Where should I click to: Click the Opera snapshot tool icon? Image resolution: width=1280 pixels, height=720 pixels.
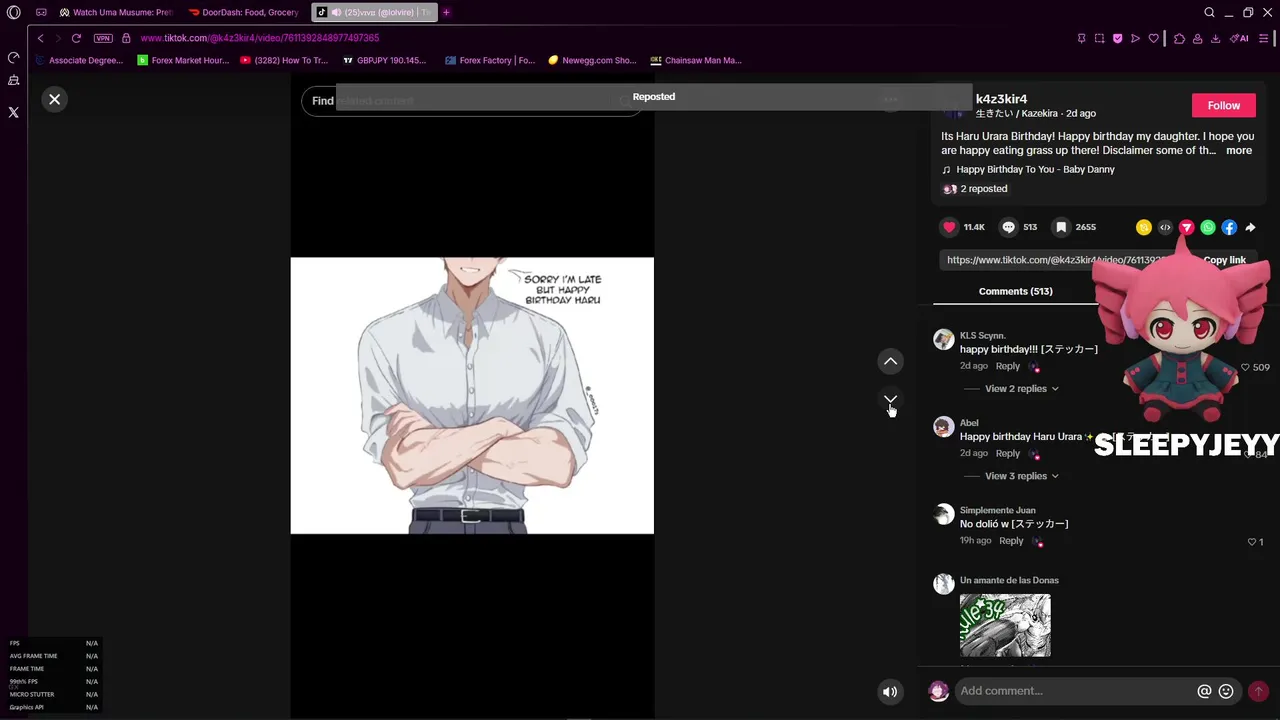coord(1099,38)
